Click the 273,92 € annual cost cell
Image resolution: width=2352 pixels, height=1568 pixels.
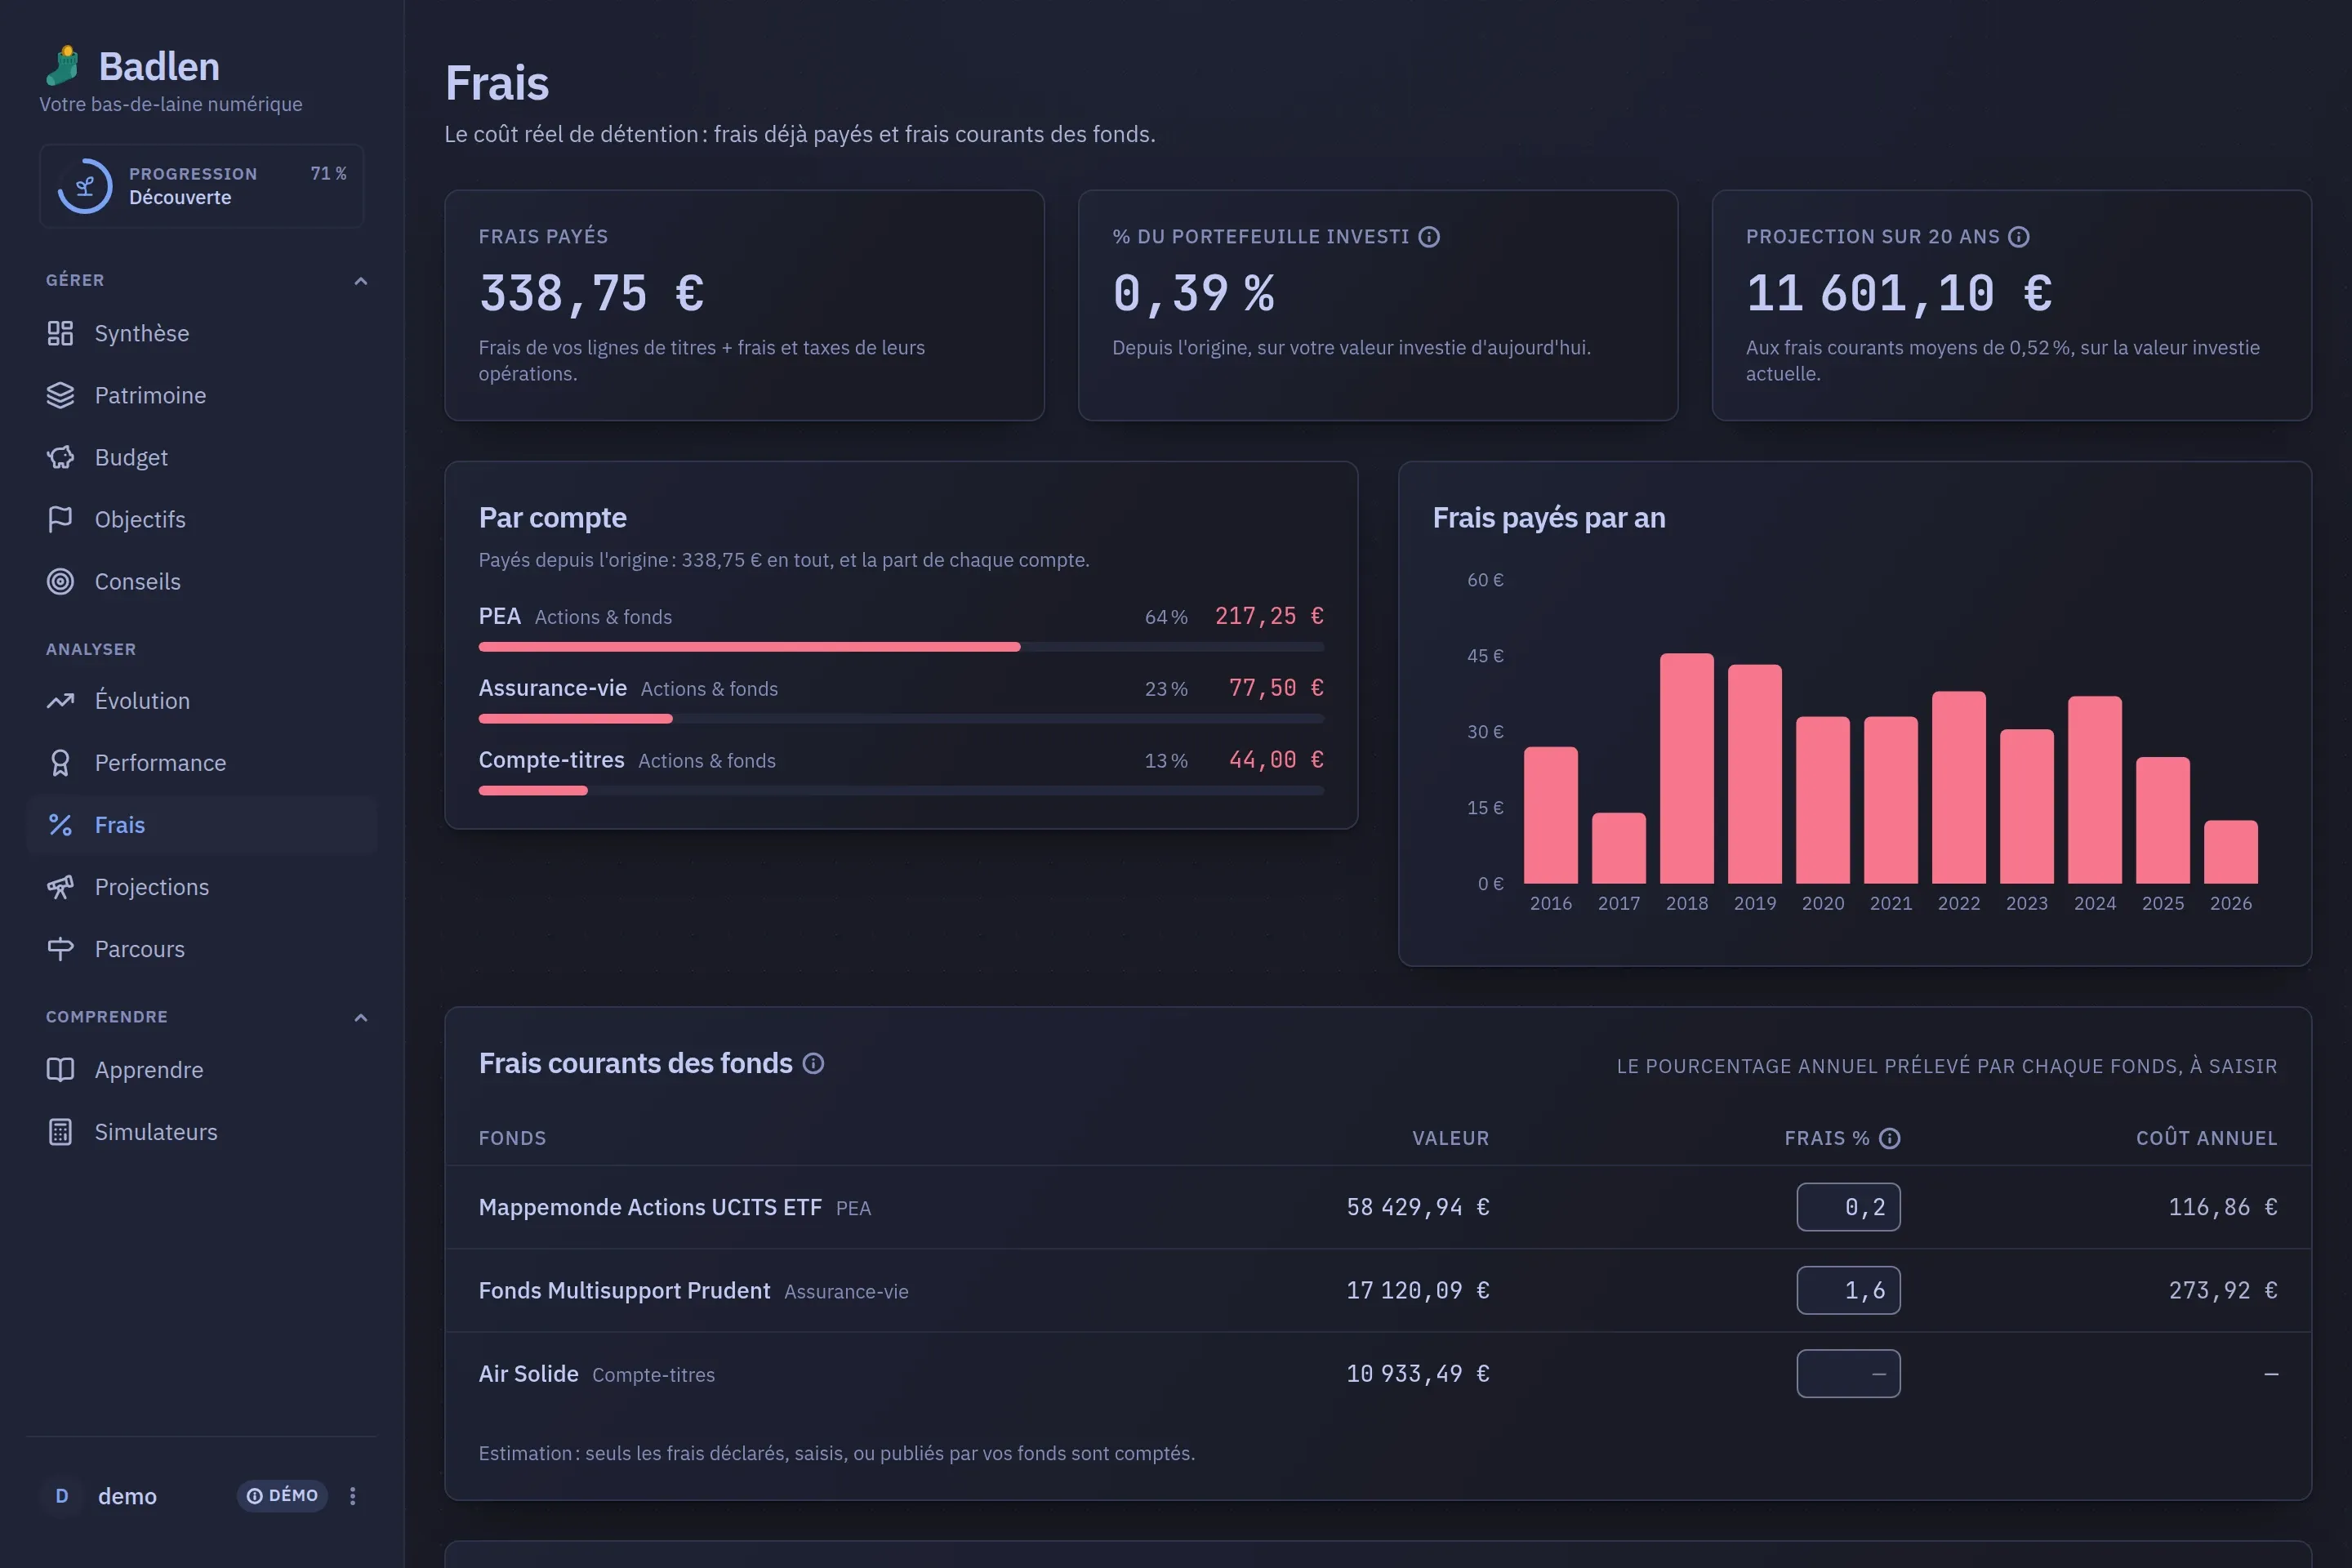[2222, 1290]
